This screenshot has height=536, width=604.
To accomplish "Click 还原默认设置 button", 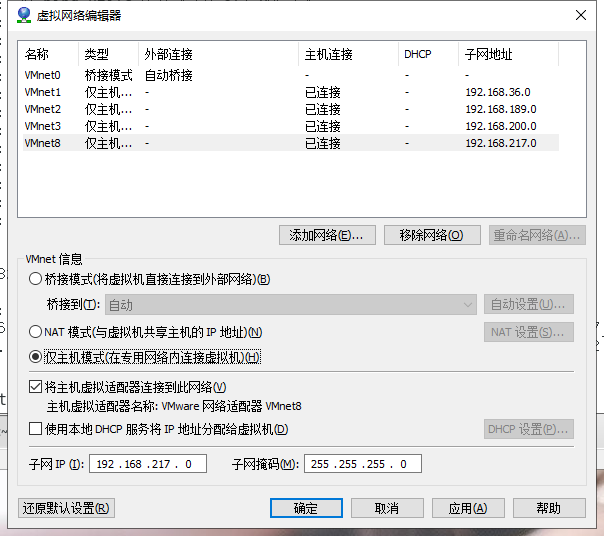I will 66,508.
